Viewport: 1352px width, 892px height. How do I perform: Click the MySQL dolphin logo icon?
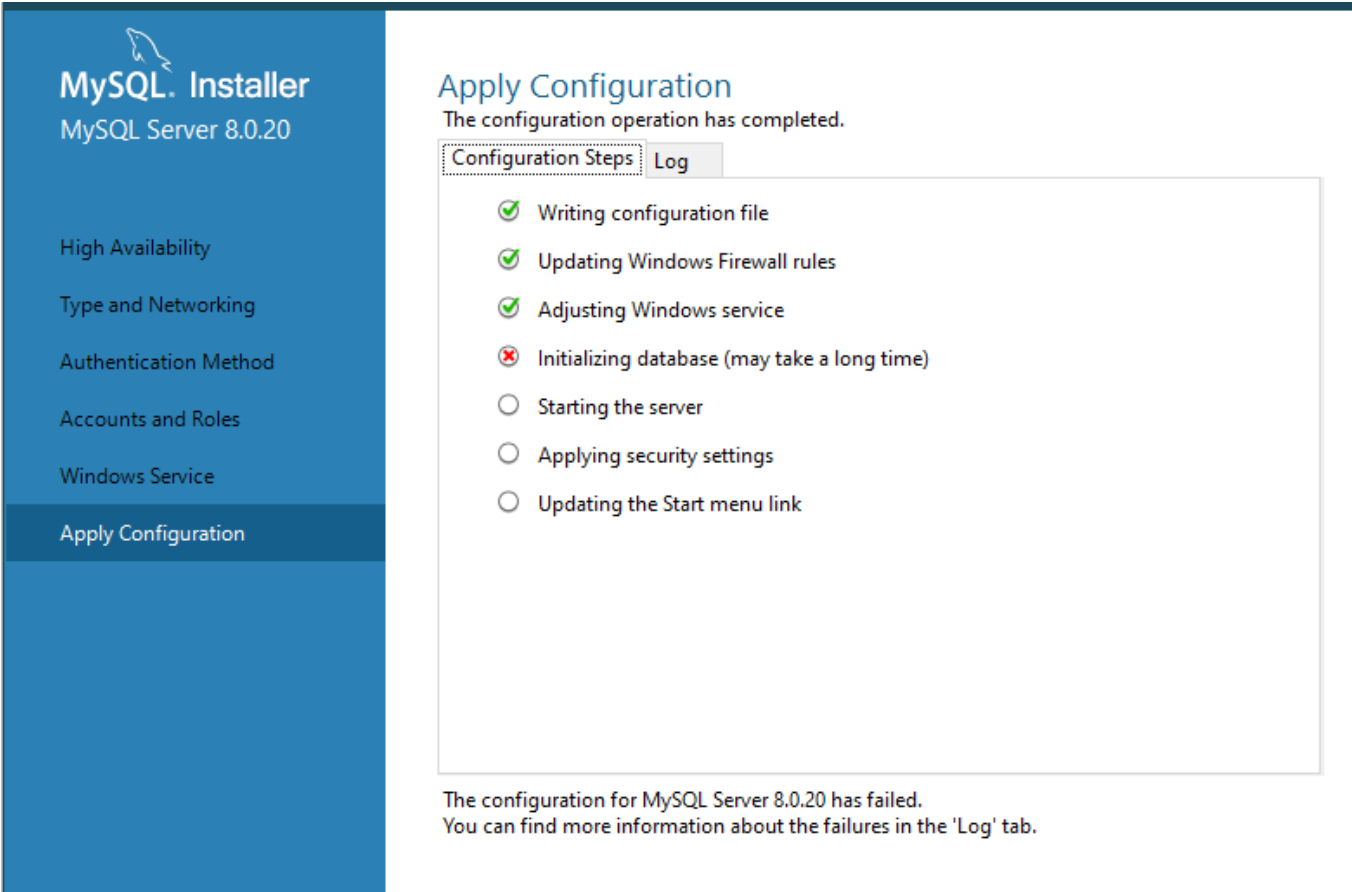point(144,48)
